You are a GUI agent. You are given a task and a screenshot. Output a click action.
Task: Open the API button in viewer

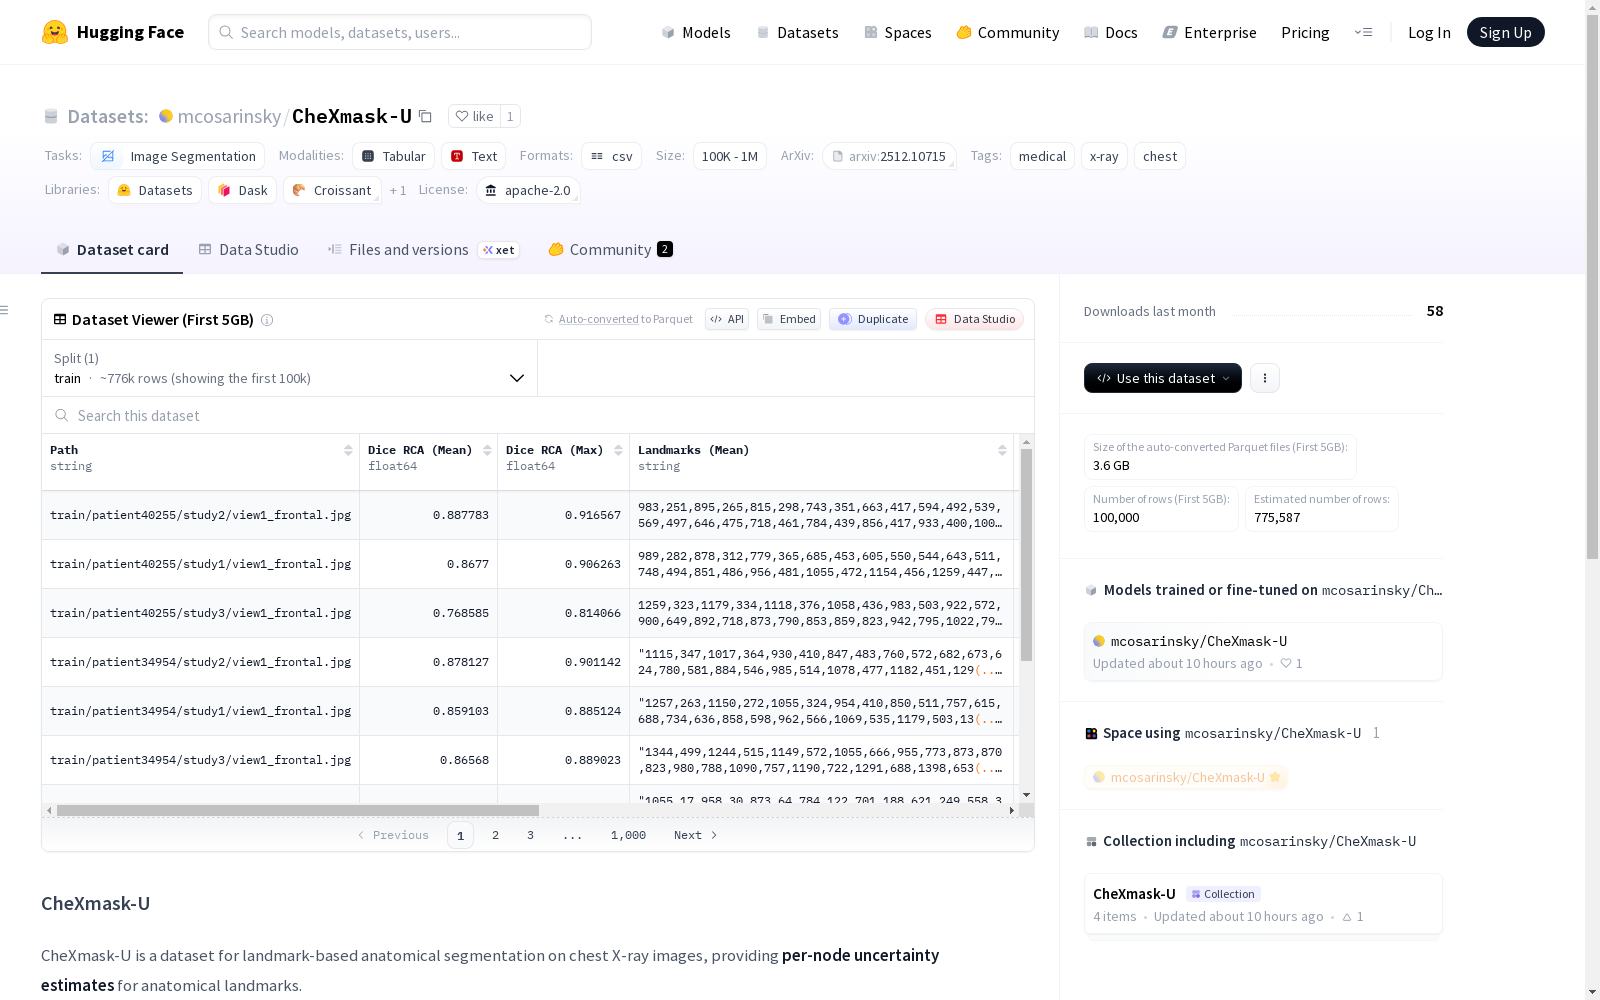click(x=727, y=319)
